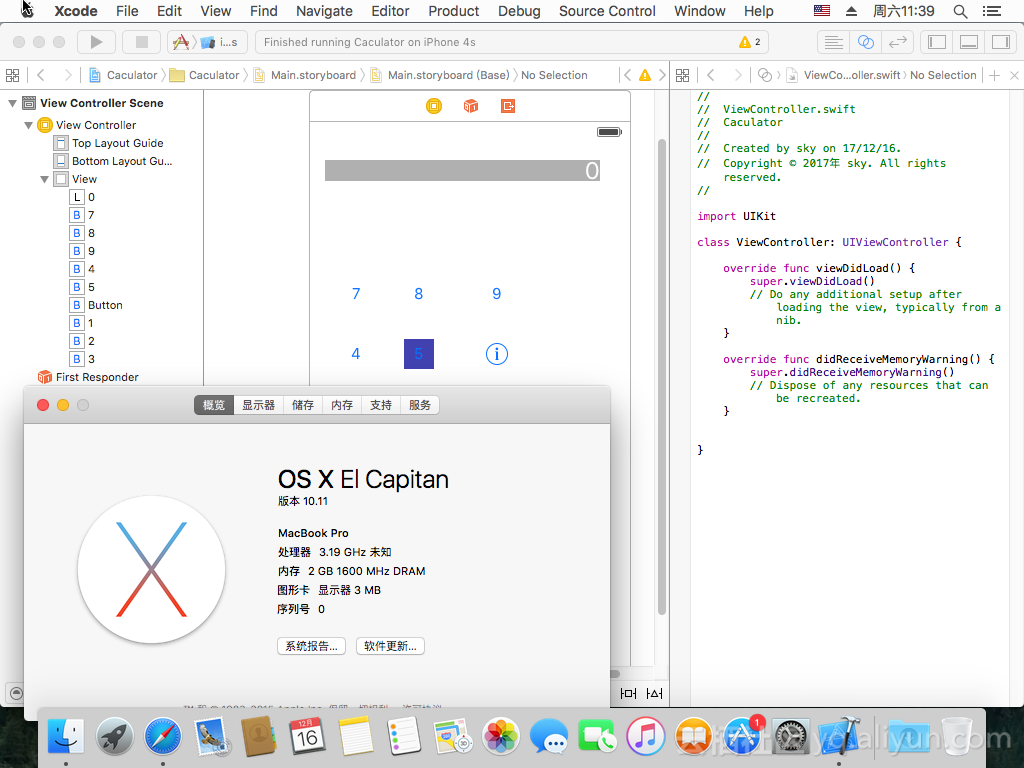Jump to next issue in storyboard
This screenshot has height=768, width=1024.
pos(662,75)
